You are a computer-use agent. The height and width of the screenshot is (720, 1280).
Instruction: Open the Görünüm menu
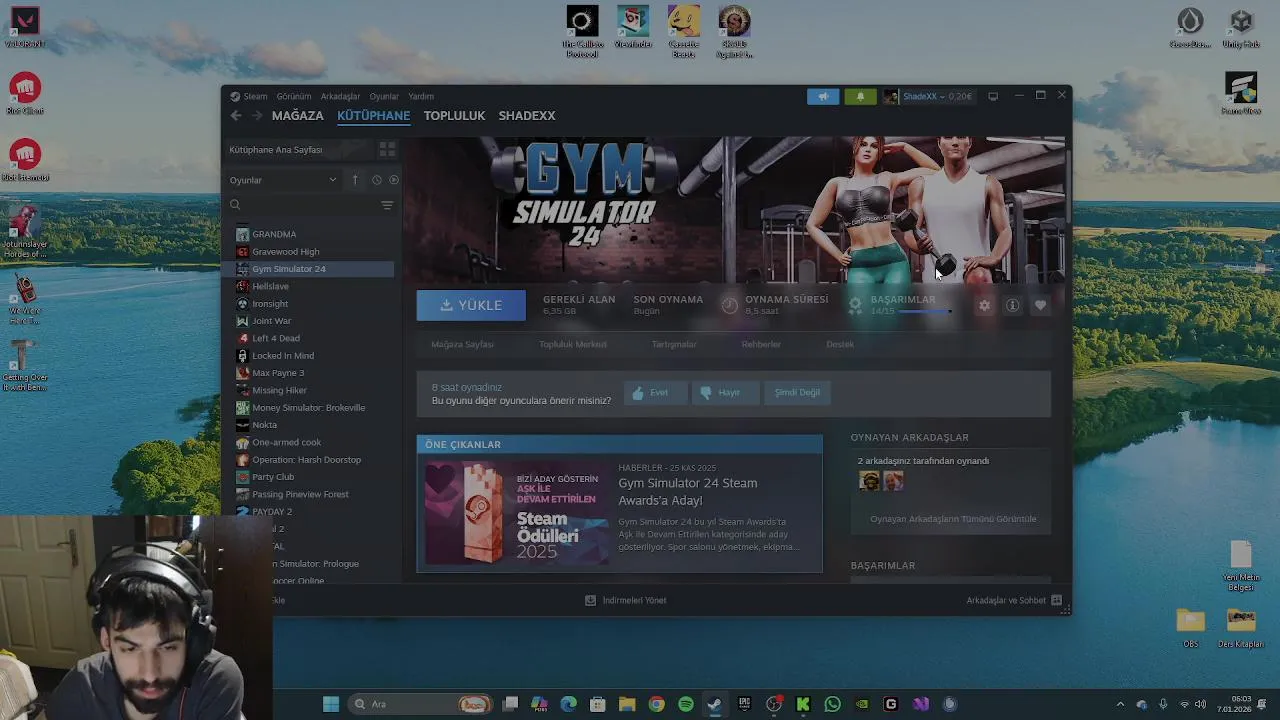pyautogui.click(x=294, y=97)
